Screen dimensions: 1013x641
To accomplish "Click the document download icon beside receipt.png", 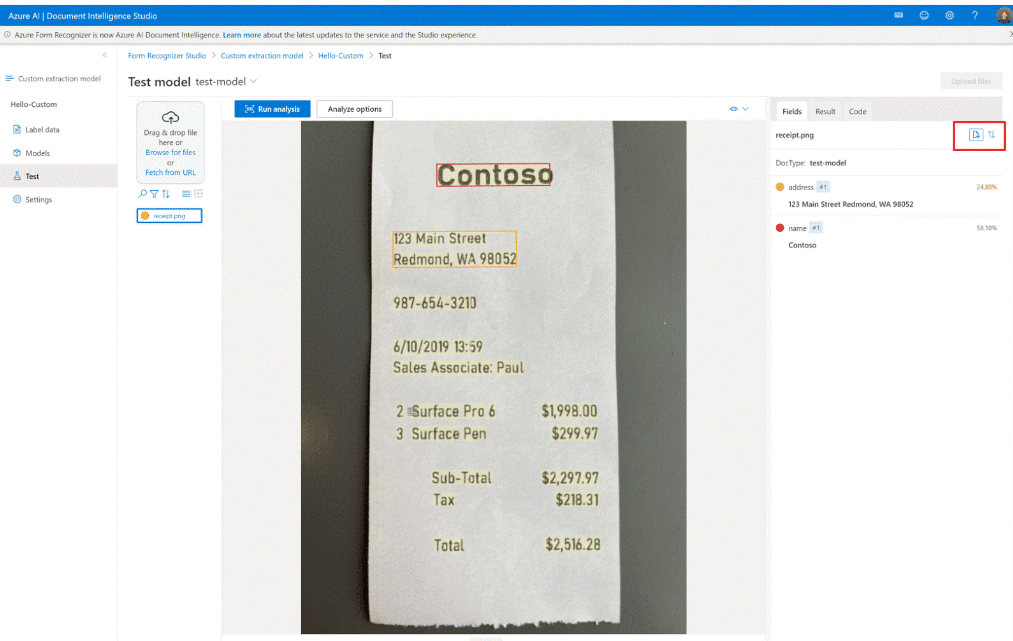I will 976,134.
